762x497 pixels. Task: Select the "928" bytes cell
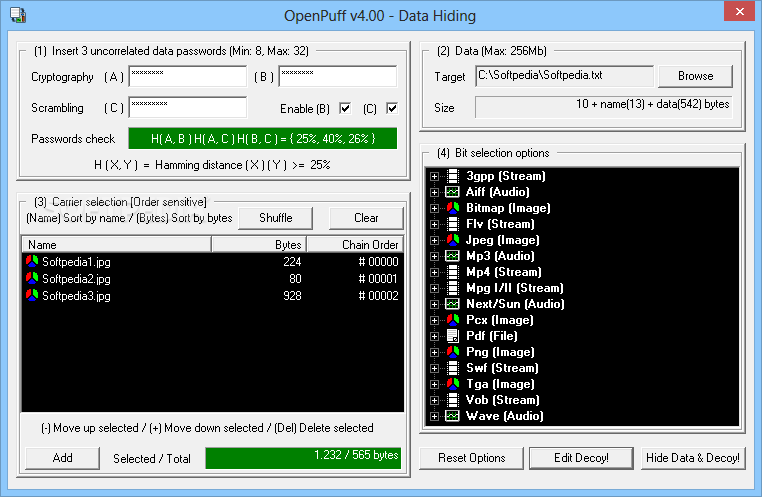[x=292, y=296]
